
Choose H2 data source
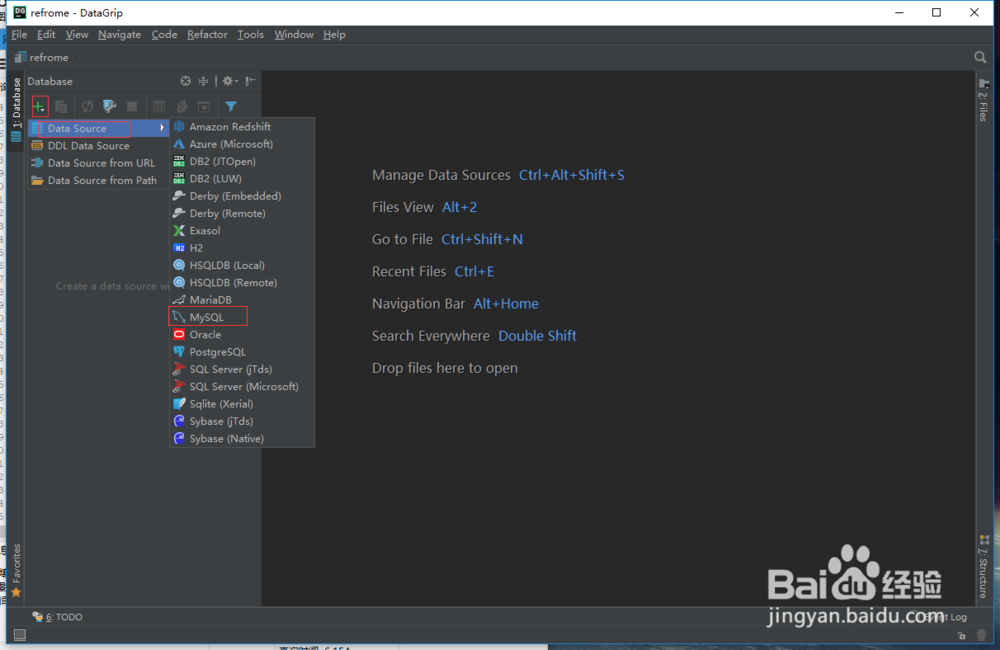[x=242, y=247]
